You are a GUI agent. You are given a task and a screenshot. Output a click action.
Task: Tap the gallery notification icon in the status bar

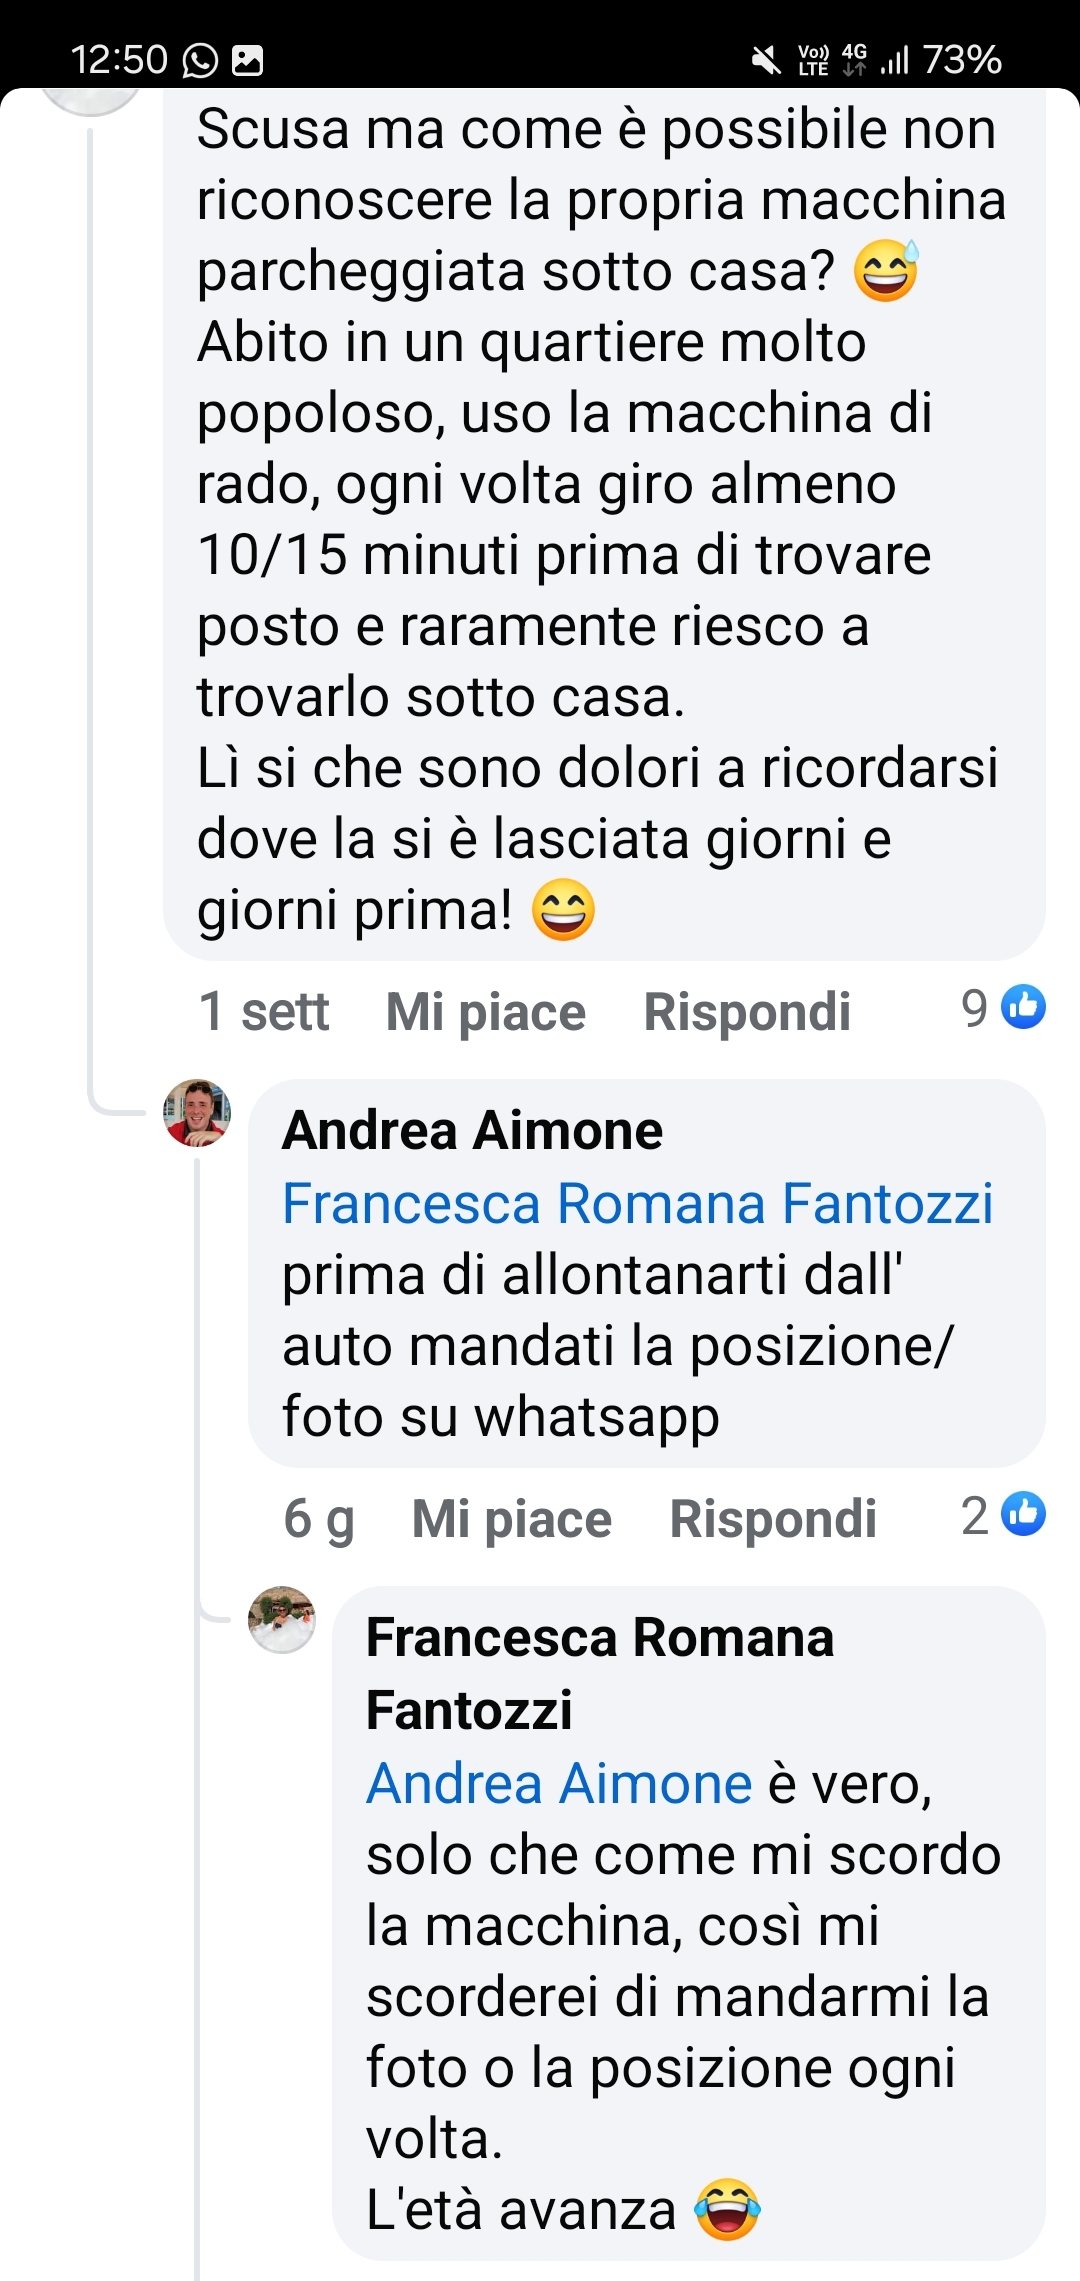point(247,60)
